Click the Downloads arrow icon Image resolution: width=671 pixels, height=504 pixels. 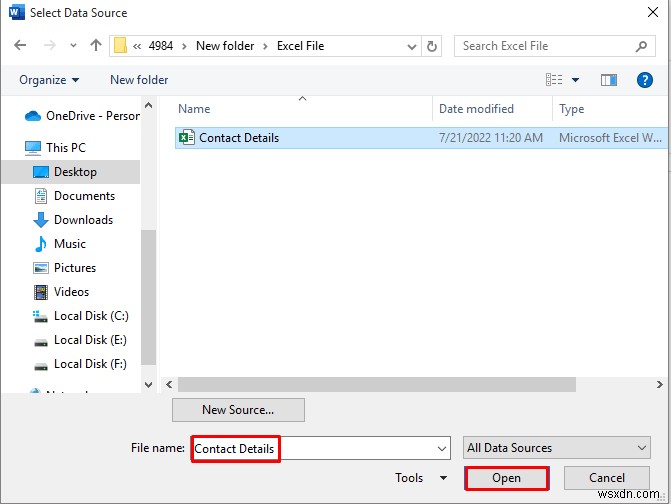click(x=41, y=220)
